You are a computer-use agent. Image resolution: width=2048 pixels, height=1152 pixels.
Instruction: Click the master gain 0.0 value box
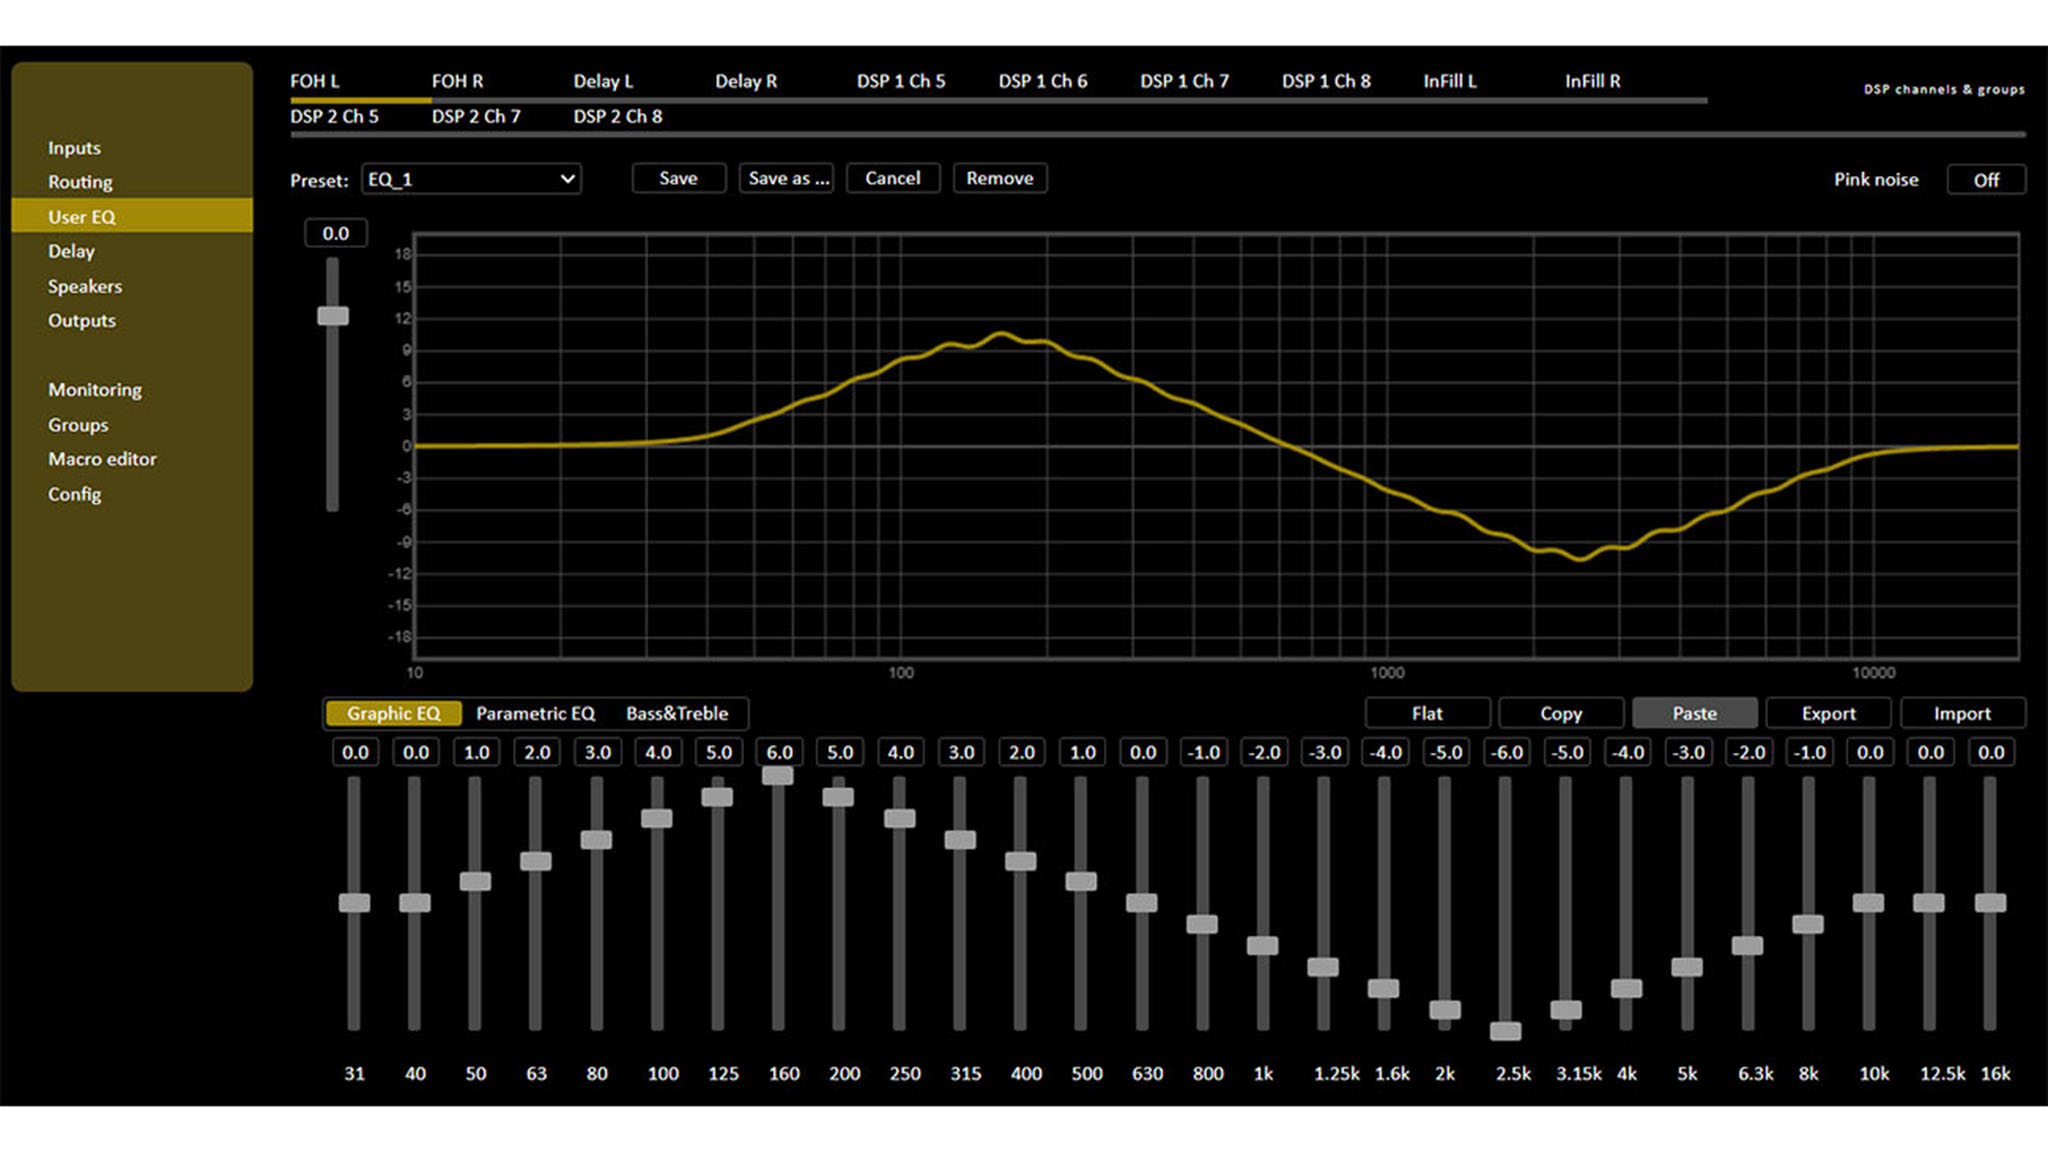336,233
